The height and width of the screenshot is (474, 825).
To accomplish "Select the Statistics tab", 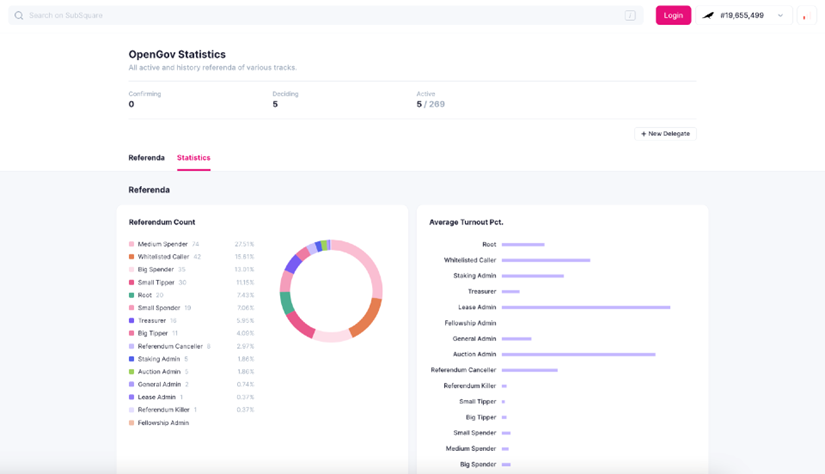I will click(x=193, y=158).
